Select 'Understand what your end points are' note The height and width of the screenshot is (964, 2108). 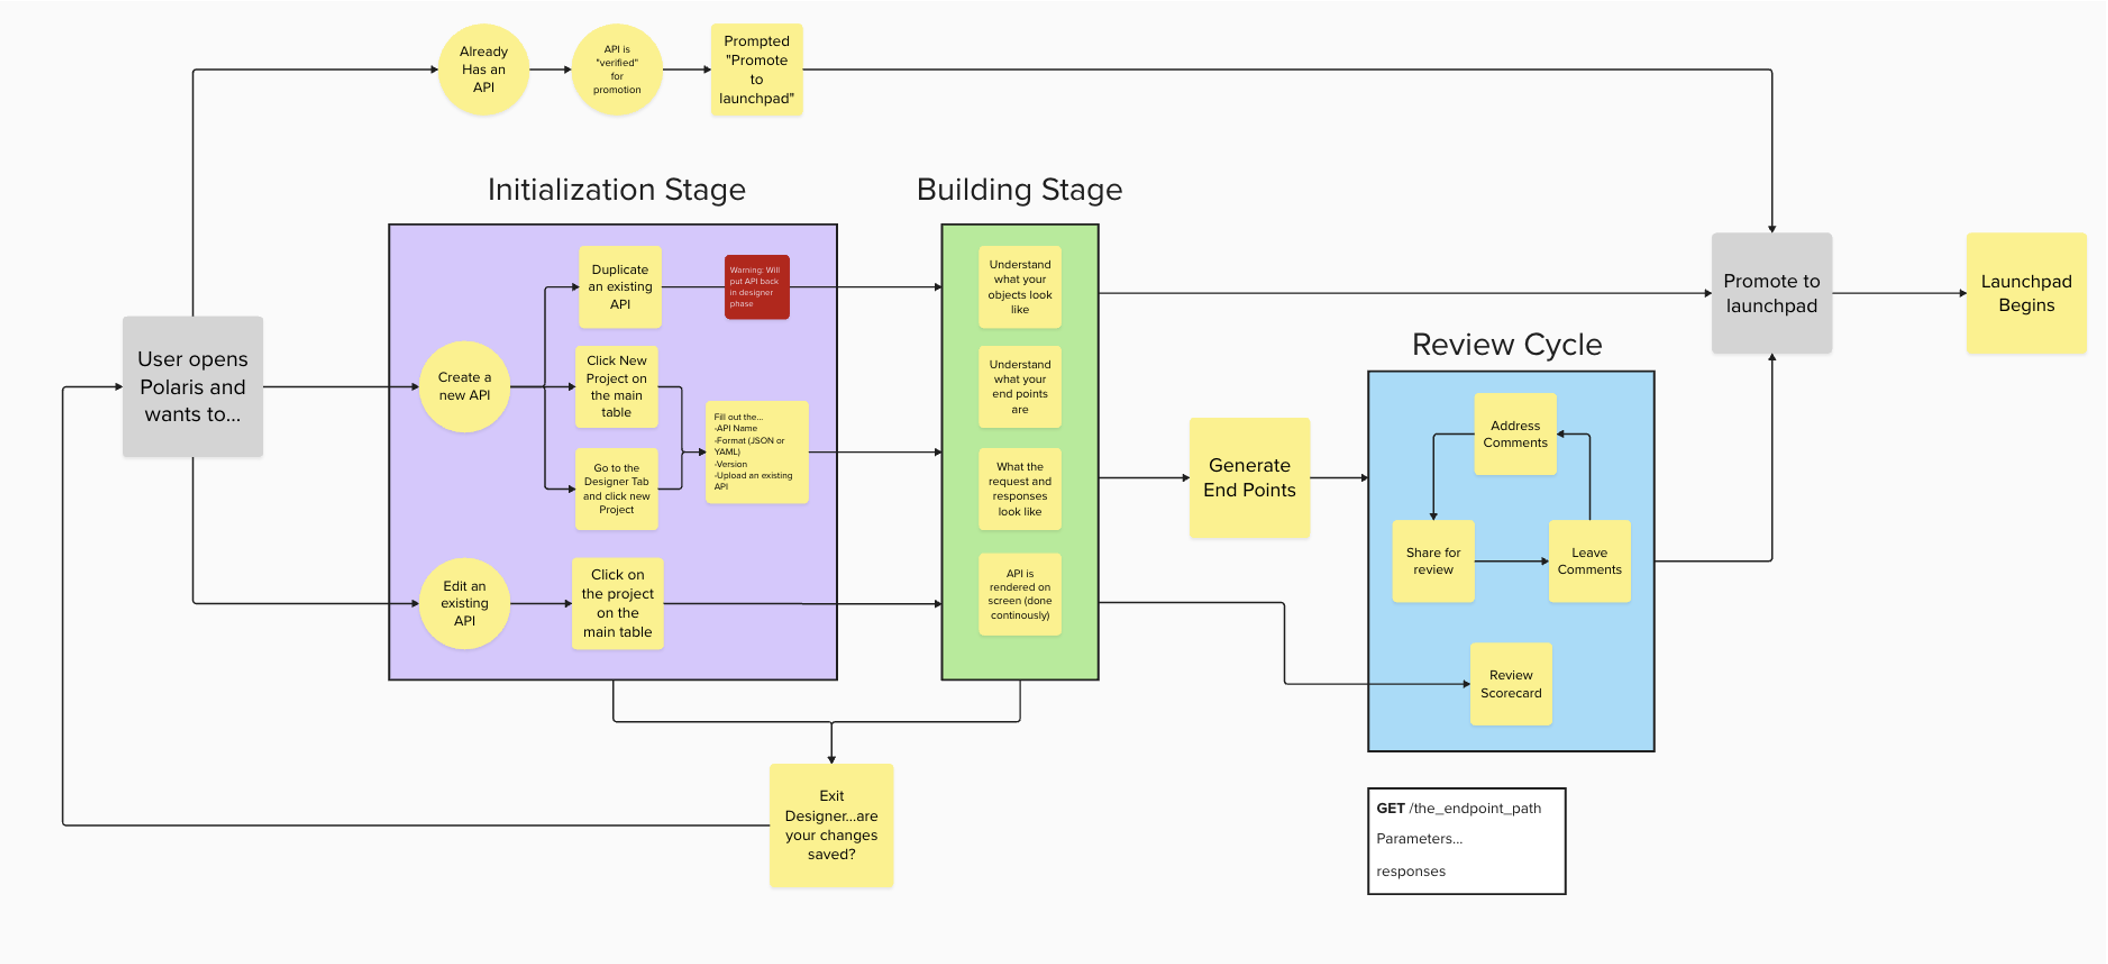pyautogui.click(x=1020, y=387)
